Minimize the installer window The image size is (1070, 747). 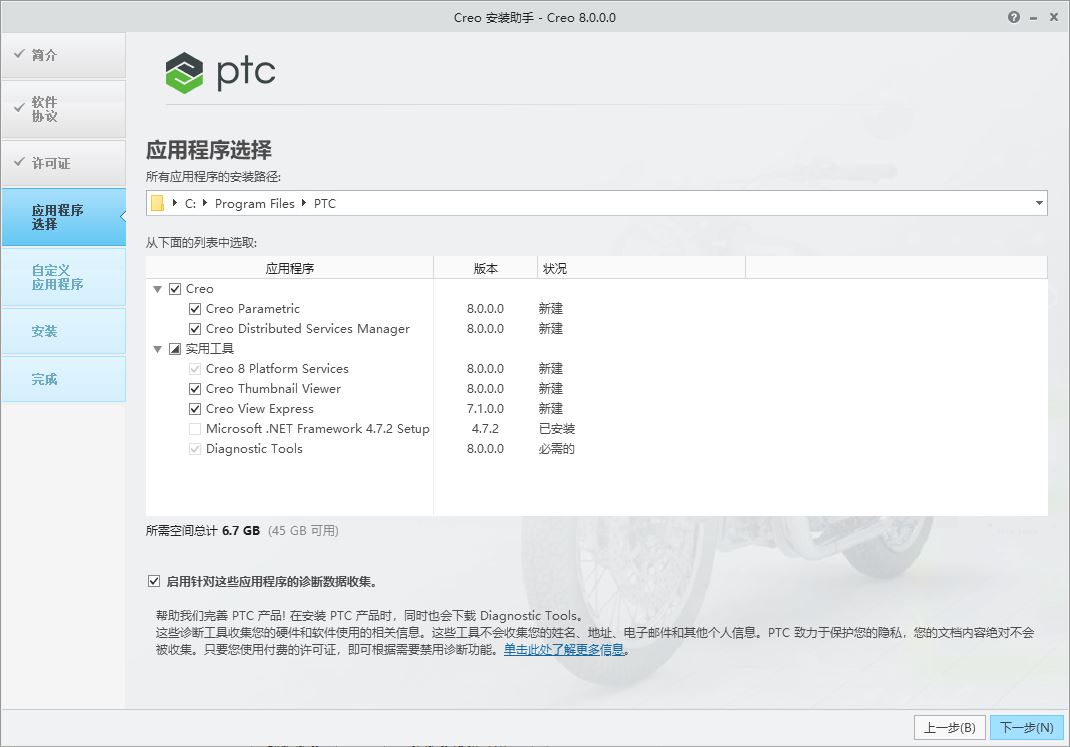point(1034,18)
